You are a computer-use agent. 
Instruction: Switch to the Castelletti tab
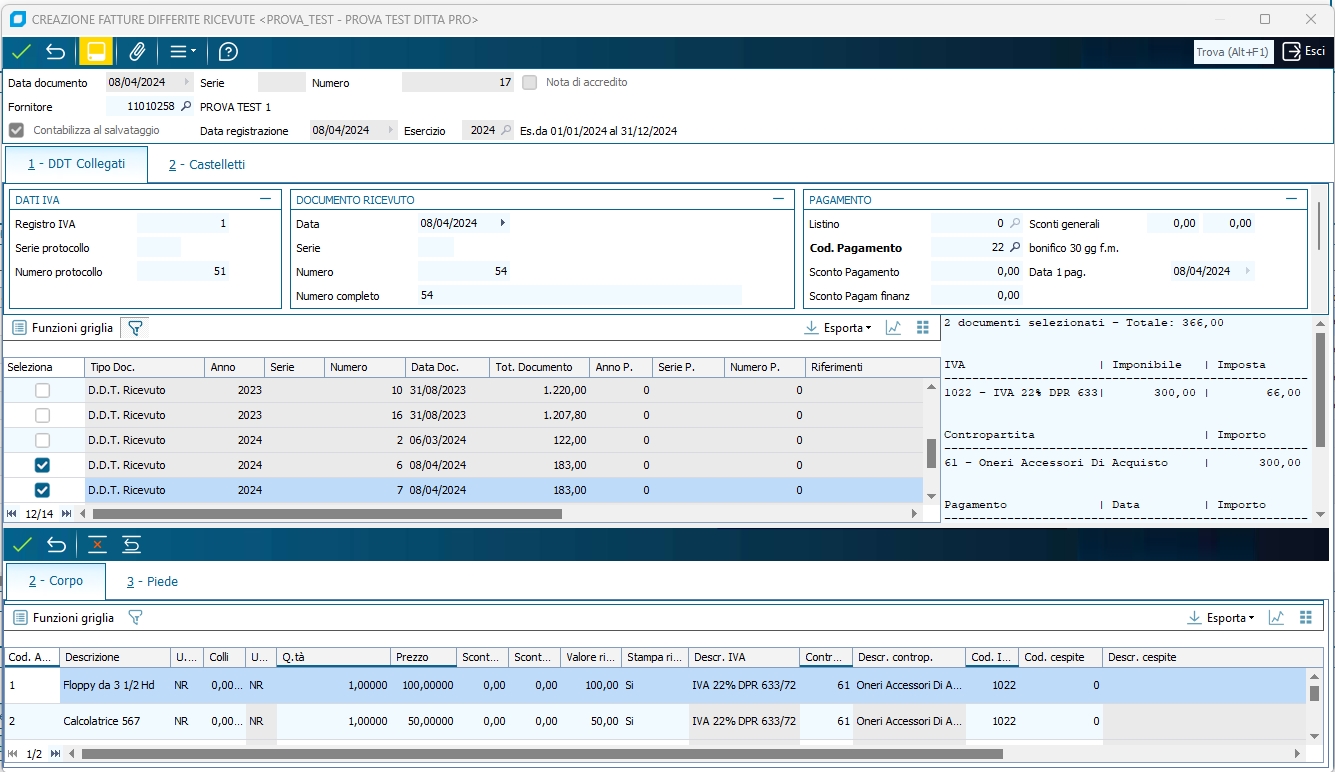(x=206, y=164)
